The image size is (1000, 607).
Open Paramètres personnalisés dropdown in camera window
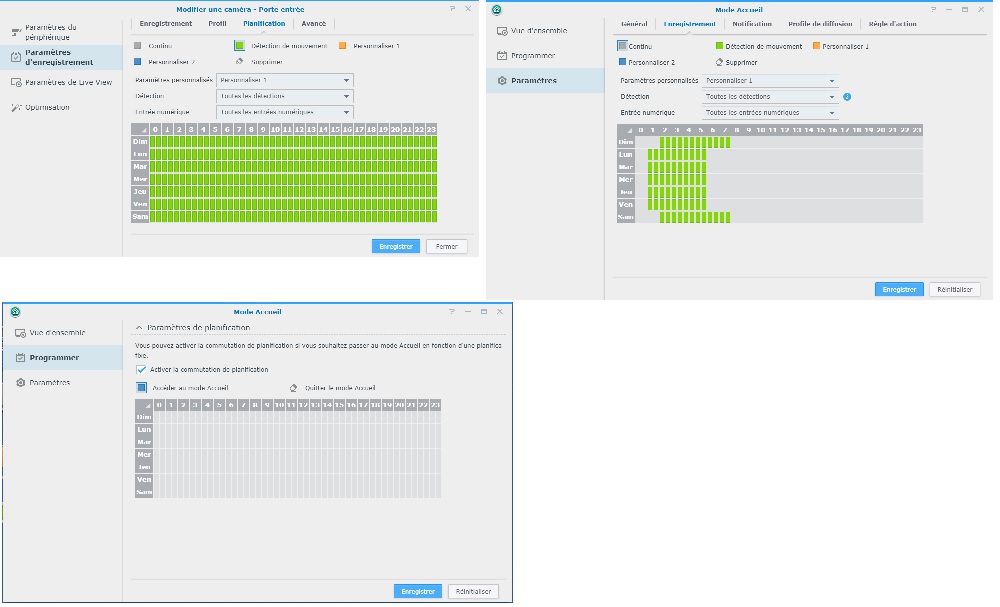285,80
